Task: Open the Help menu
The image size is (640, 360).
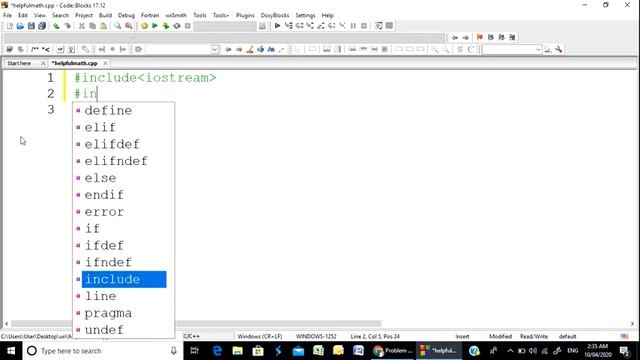Action: pos(327,15)
